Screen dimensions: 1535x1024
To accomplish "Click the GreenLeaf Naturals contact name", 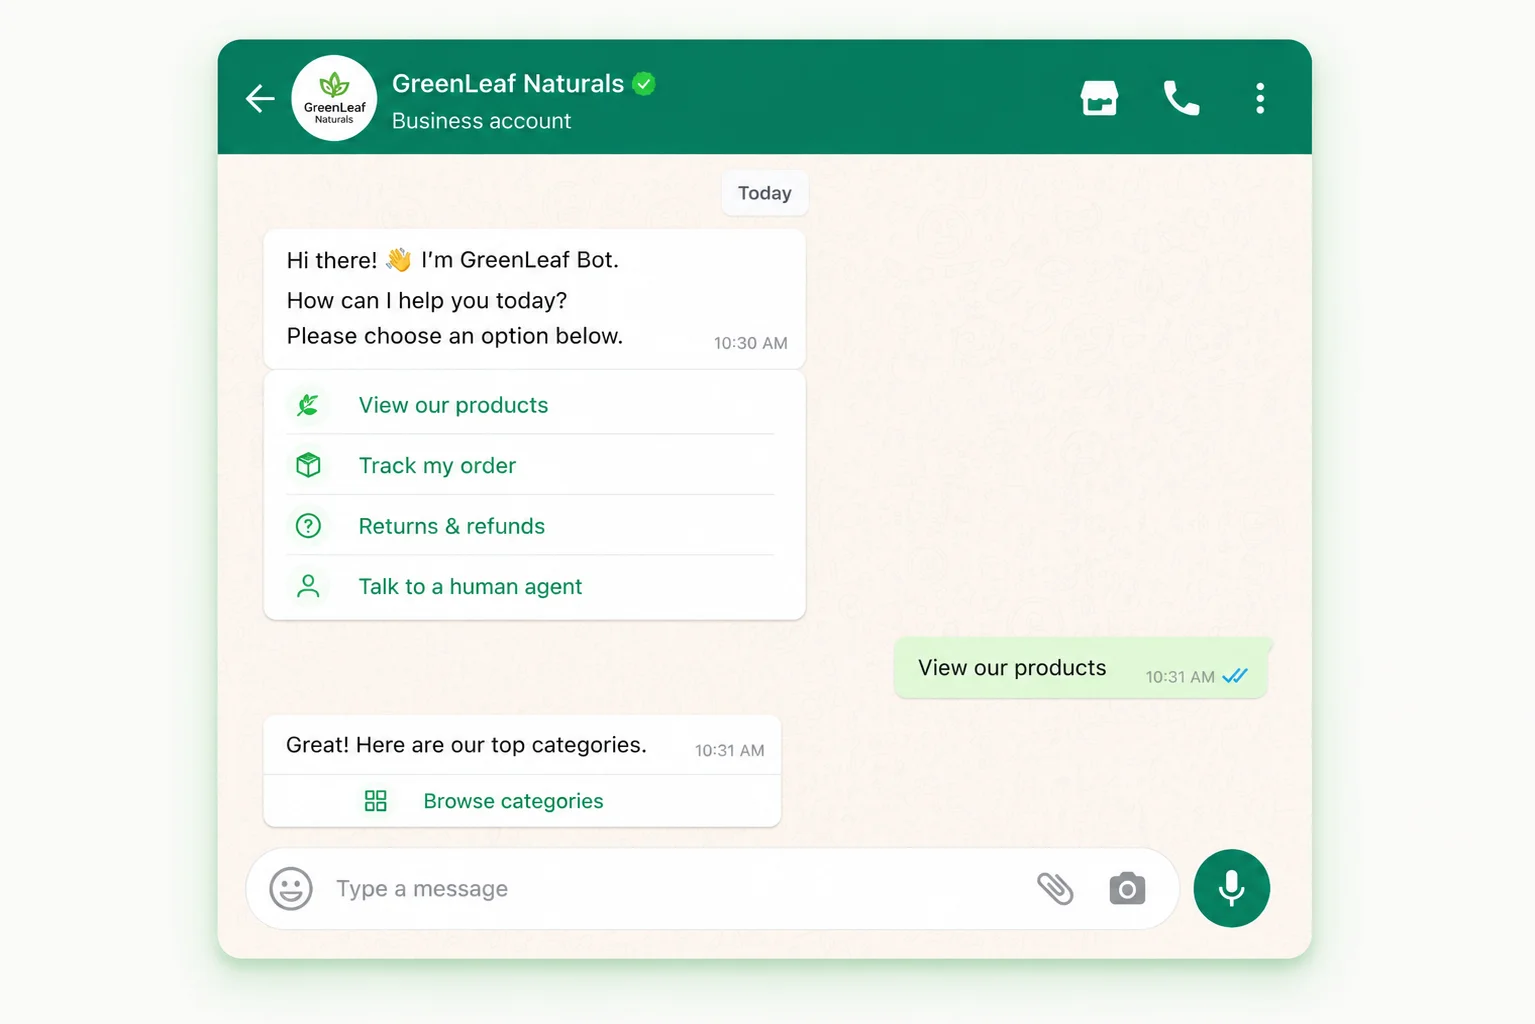I will pyautogui.click(x=508, y=84).
